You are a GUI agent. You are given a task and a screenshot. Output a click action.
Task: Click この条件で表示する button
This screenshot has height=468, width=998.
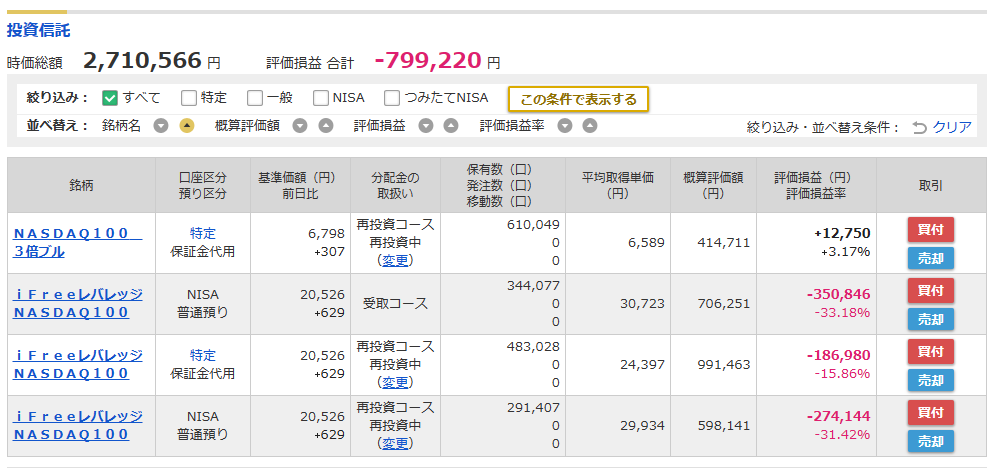578,99
